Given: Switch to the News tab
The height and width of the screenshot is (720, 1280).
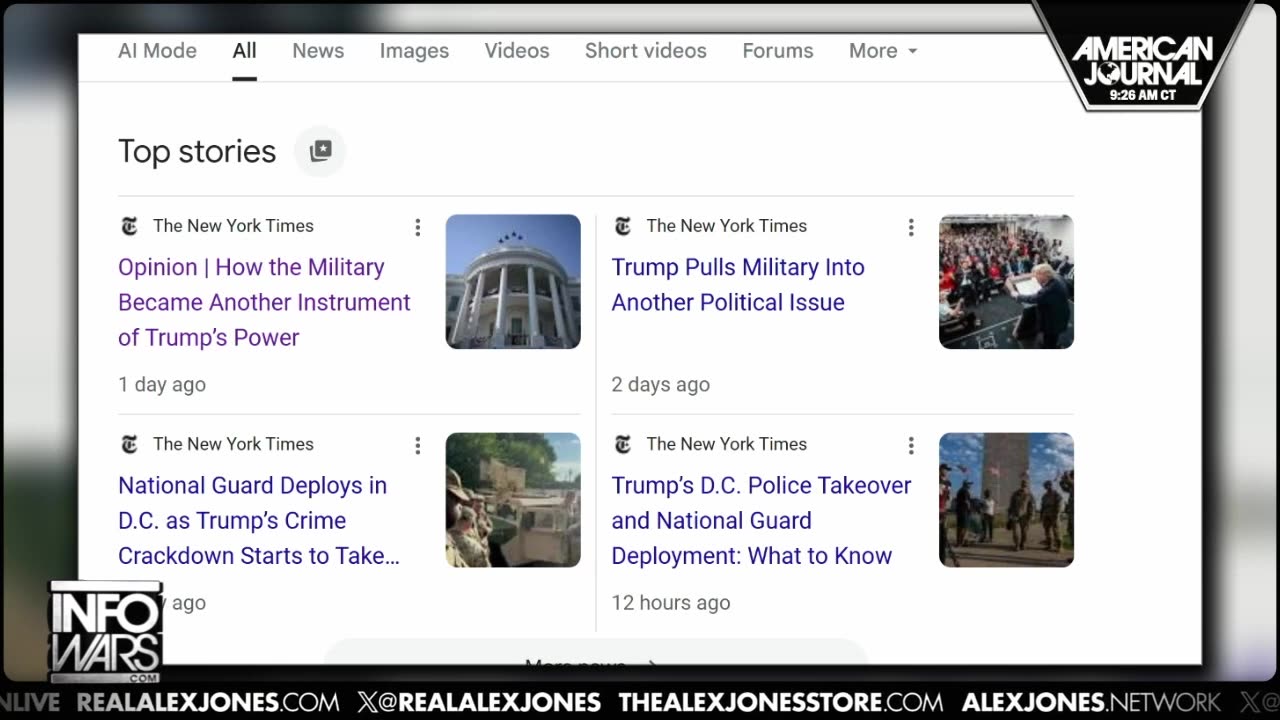Looking at the screenshot, I should [318, 51].
